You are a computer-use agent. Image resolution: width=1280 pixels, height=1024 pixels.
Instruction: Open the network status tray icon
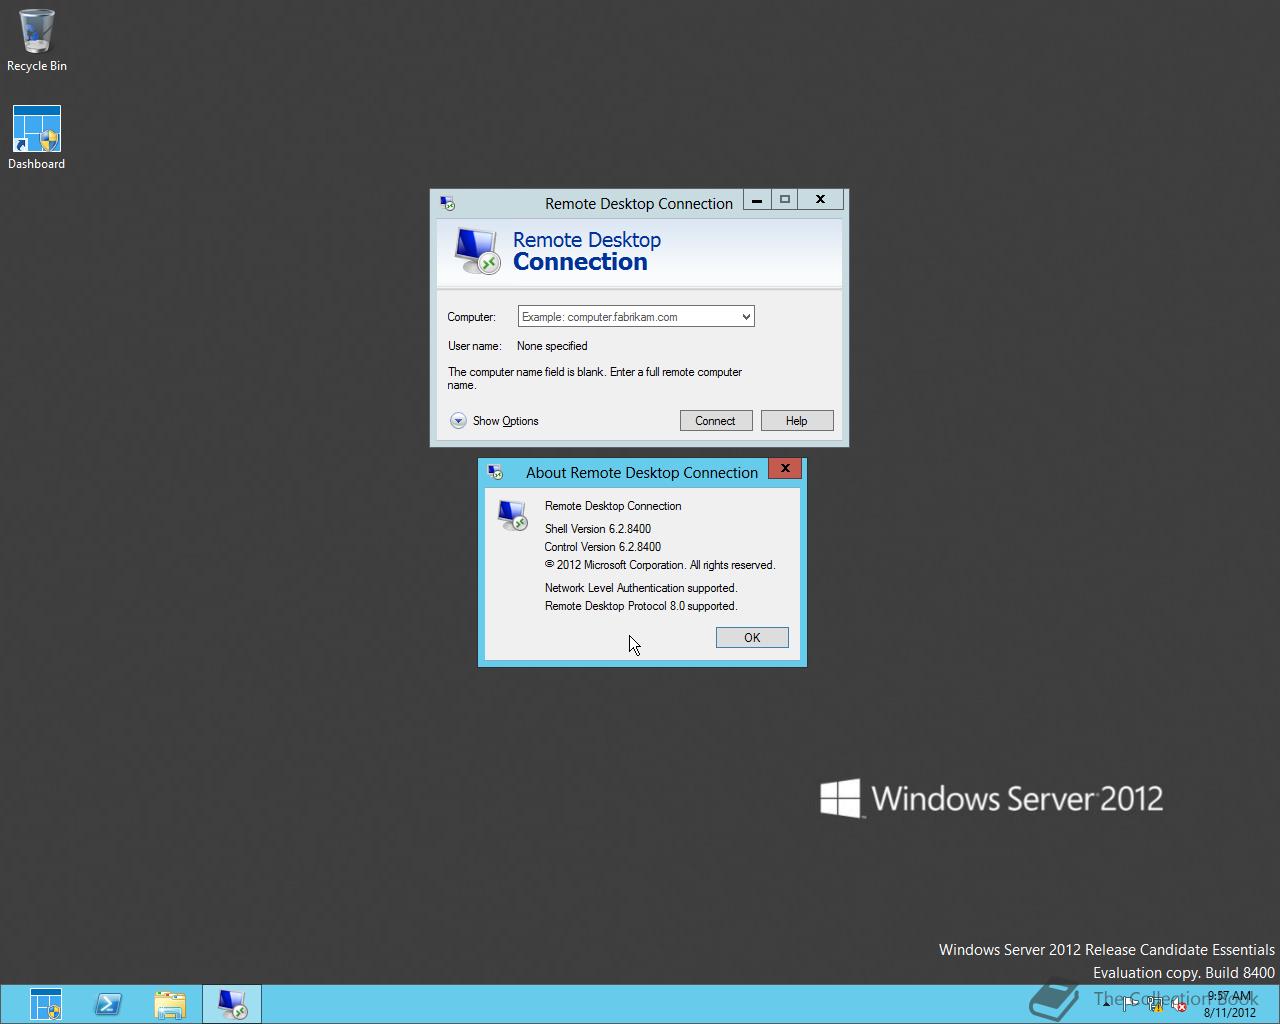(x=1155, y=1003)
